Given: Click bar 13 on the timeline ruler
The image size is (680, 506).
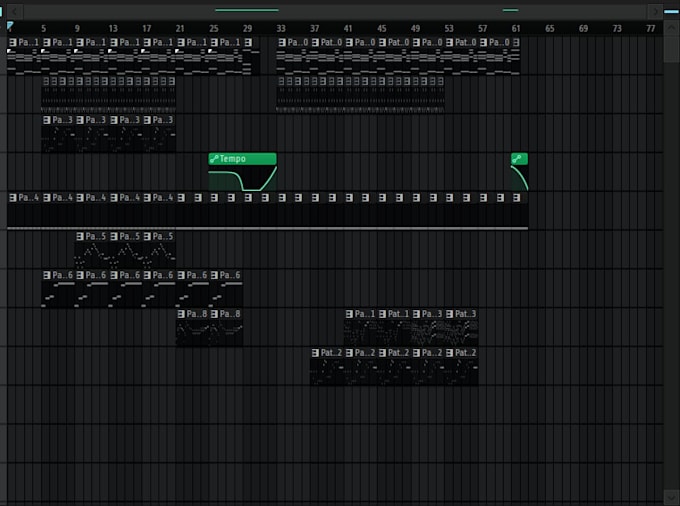Looking at the screenshot, I should 113,29.
